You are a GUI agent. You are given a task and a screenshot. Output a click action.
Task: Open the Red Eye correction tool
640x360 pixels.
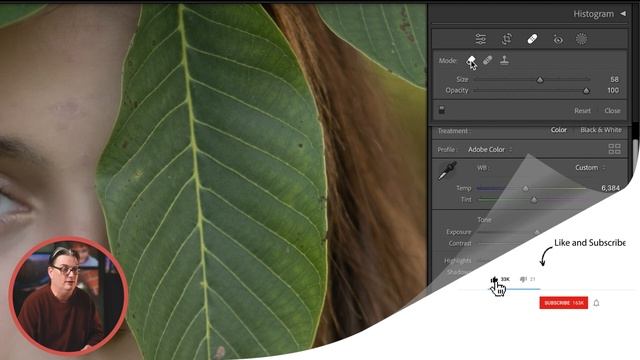pyautogui.click(x=558, y=40)
